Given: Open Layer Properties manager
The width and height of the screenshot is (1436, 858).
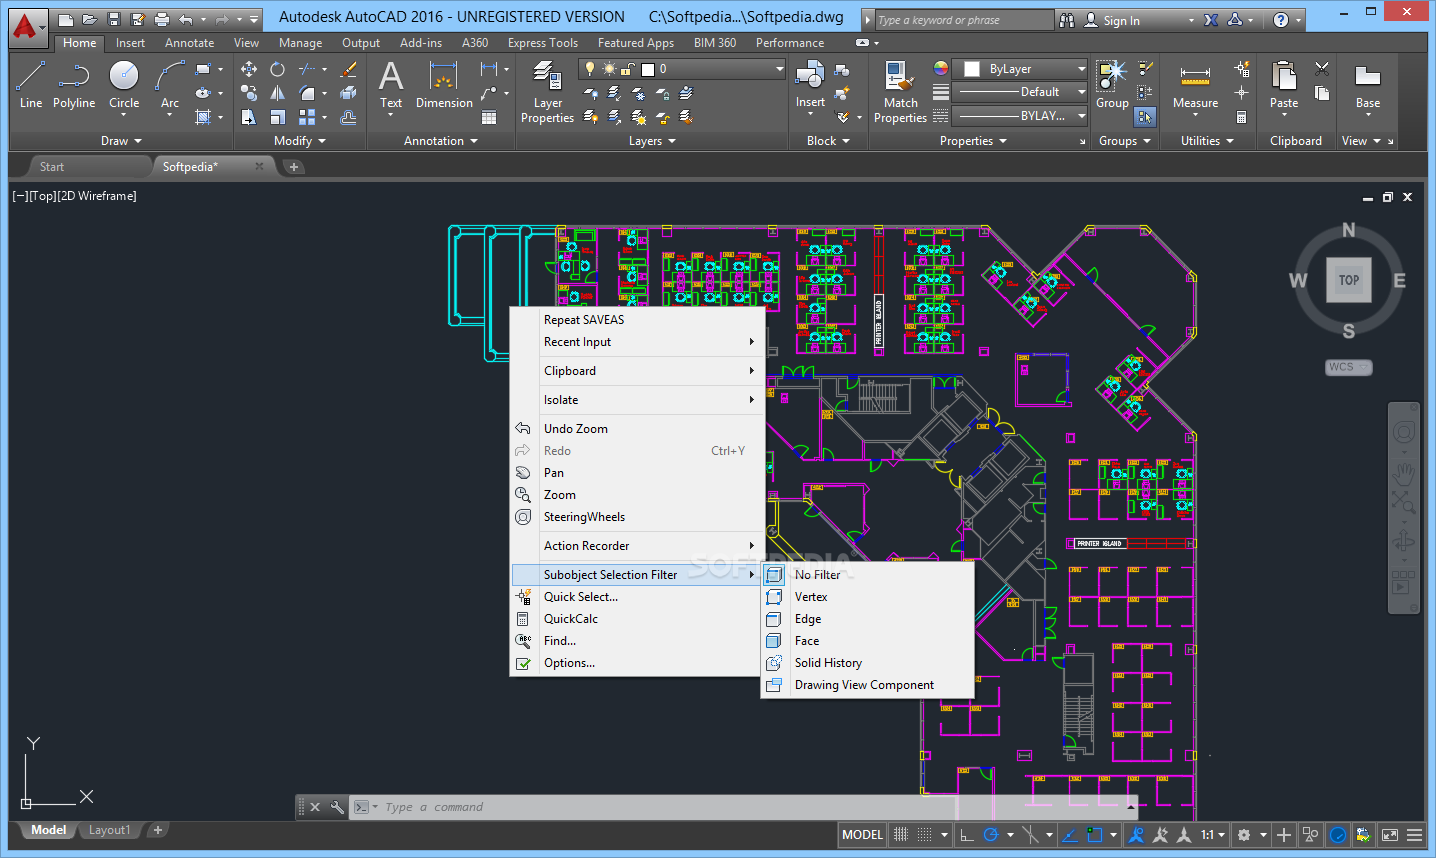Looking at the screenshot, I should 547,92.
